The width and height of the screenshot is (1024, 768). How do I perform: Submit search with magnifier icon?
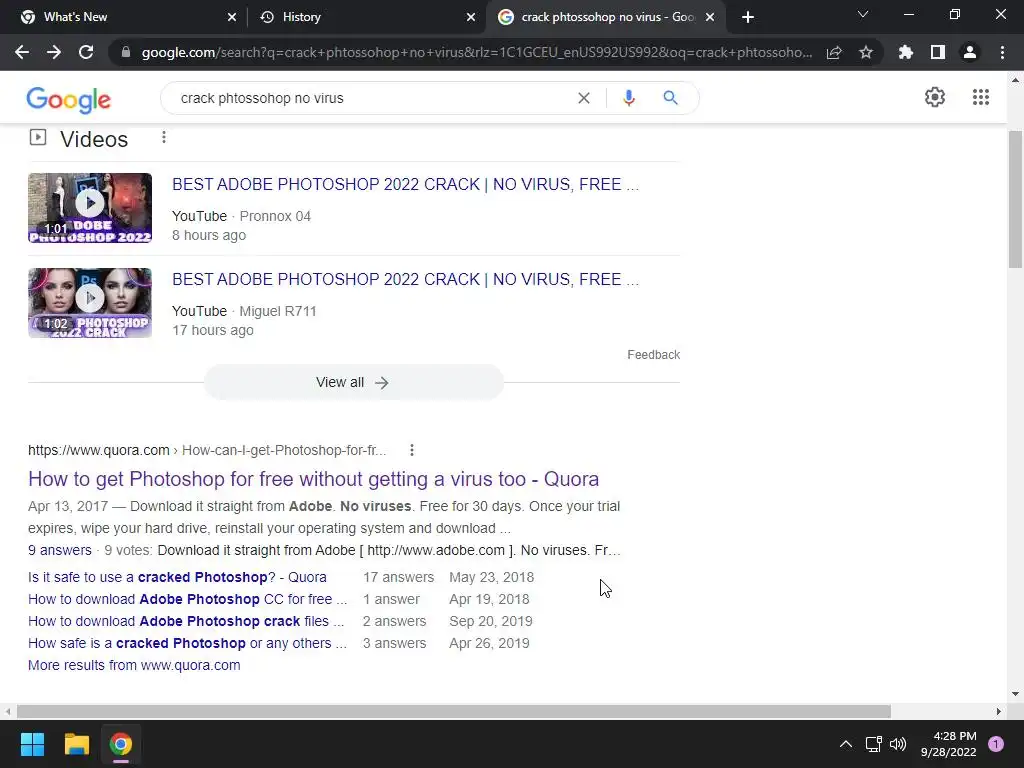point(670,98)
